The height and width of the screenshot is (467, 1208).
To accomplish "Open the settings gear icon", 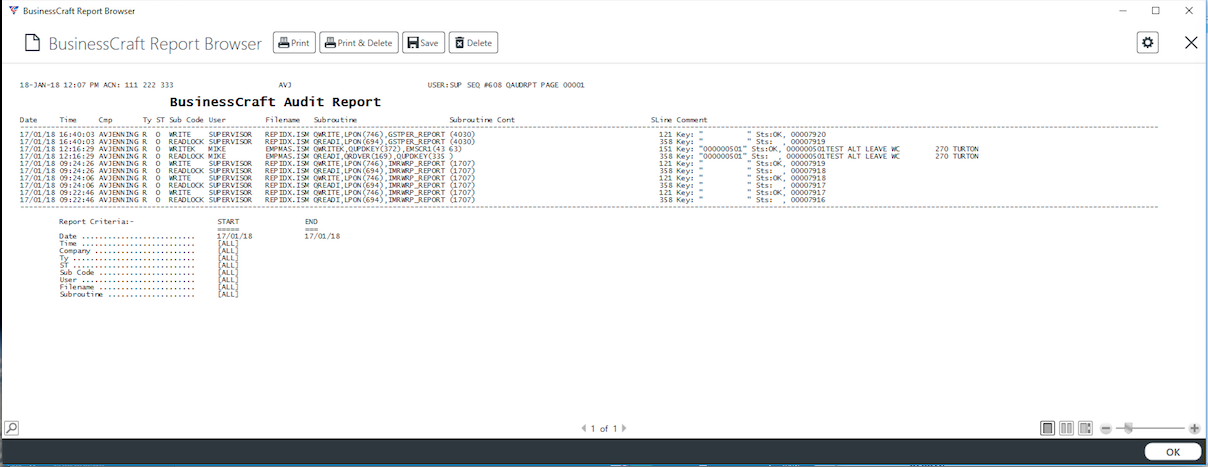I will [1148, 42].
